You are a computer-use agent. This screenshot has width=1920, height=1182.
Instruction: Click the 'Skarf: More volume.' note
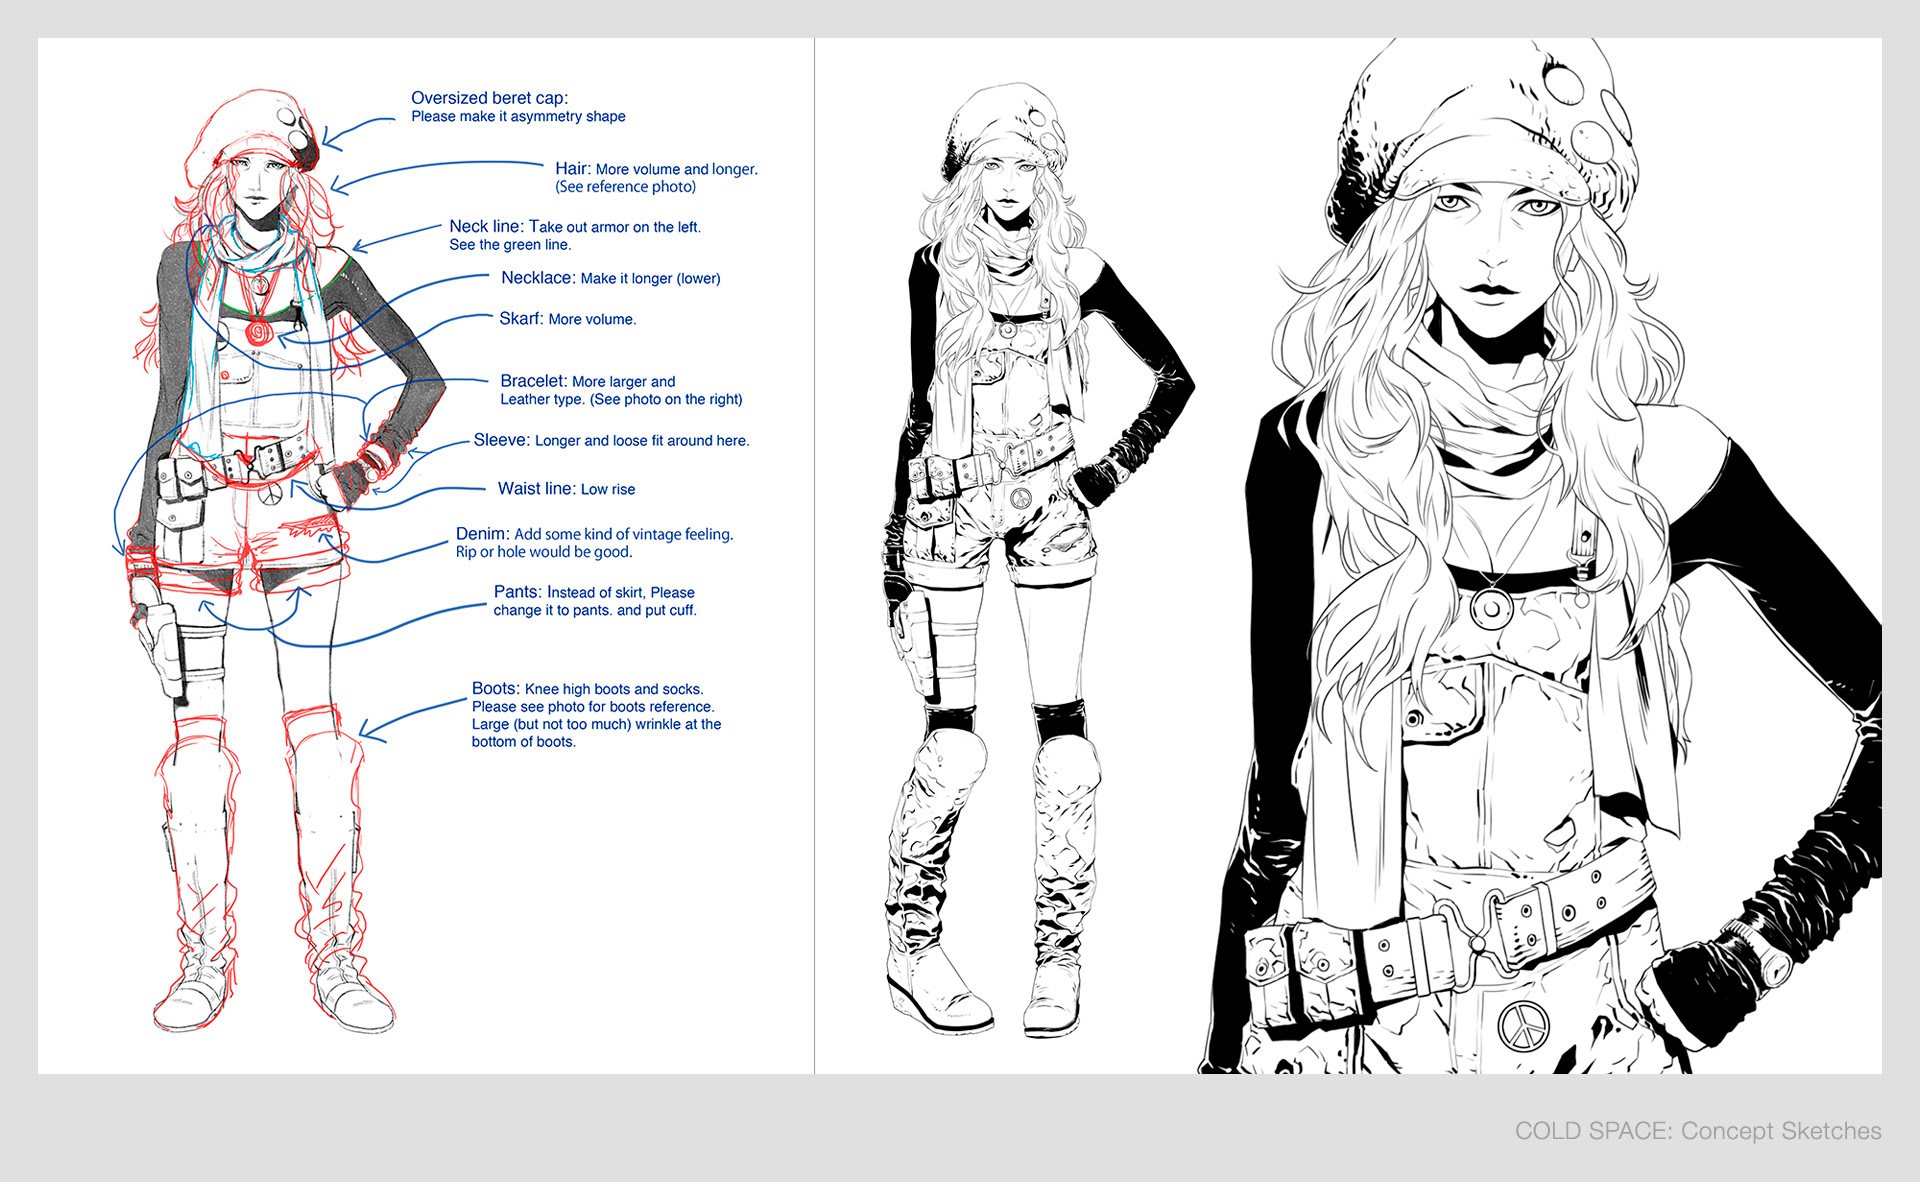coord(567,319)
